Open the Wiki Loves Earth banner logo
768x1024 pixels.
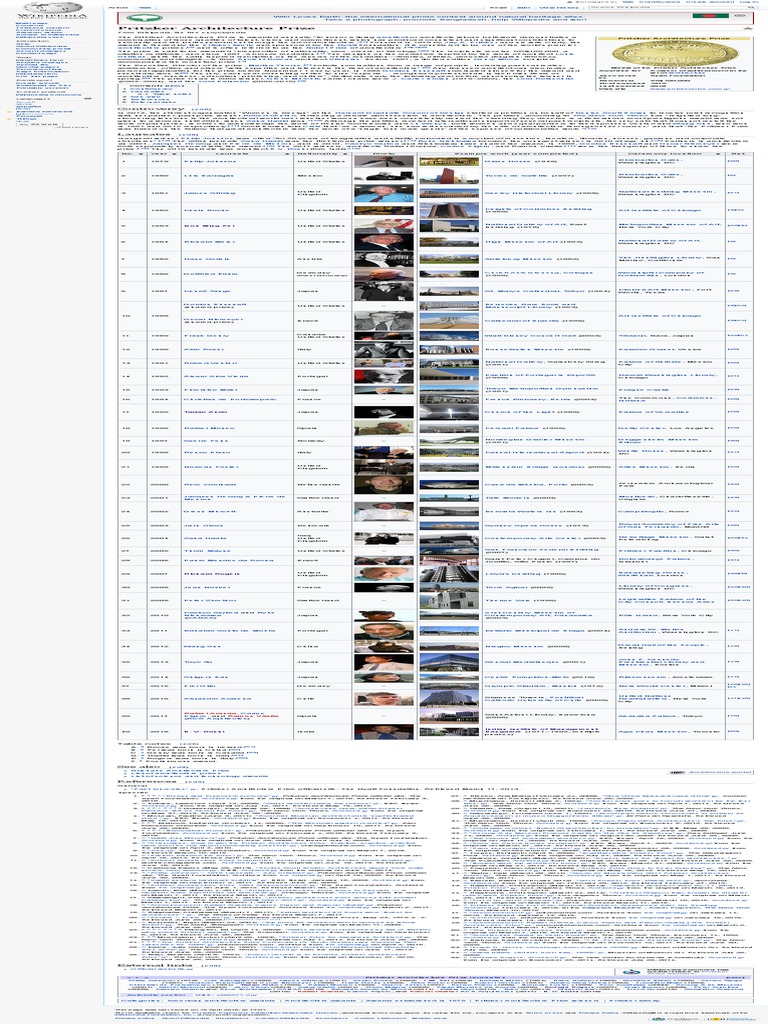pyautogui.click(x=144, y=18)
